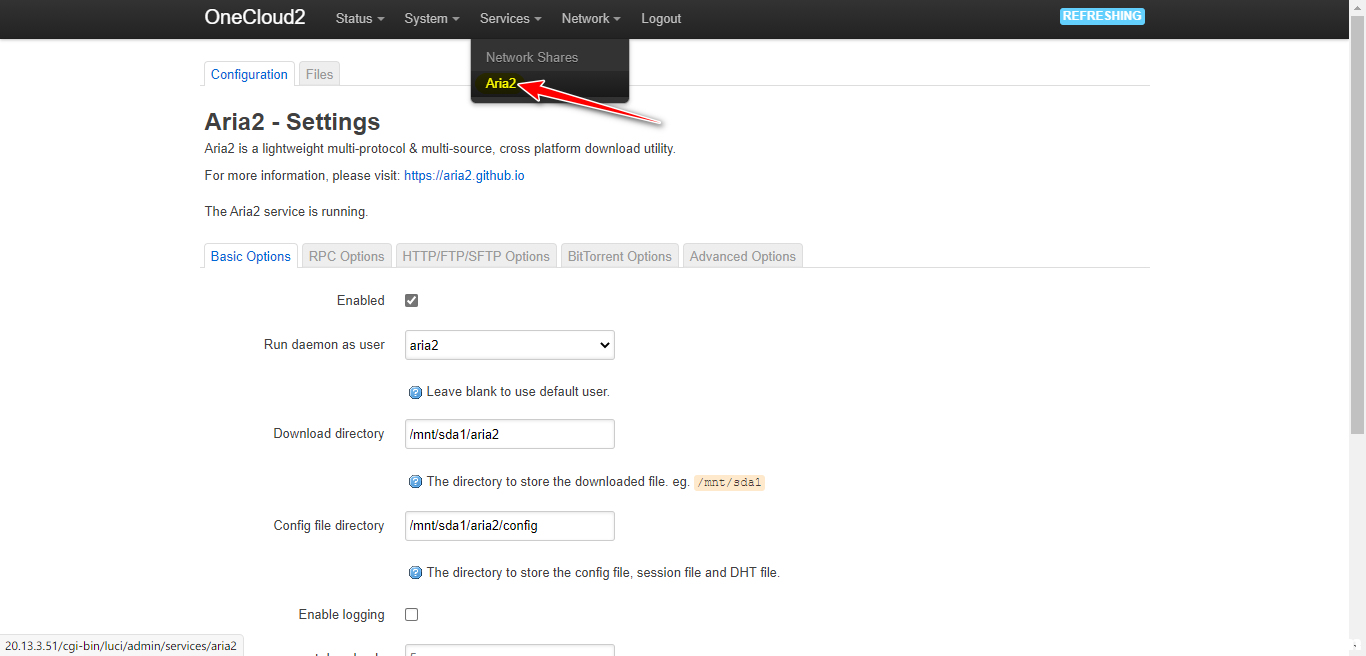Click the REFRESHING status badge
Viewport: 1366px width, 656px height.
(1102, 16)
